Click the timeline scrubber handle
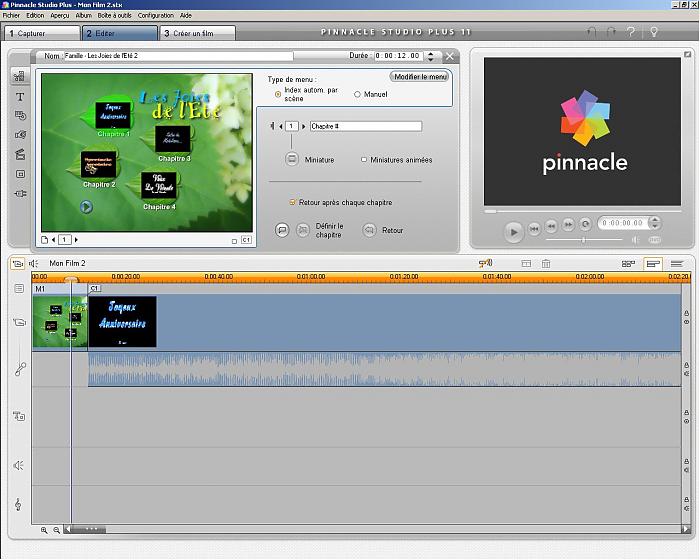Viewport: 700px width, 560px height. (71, 280)
